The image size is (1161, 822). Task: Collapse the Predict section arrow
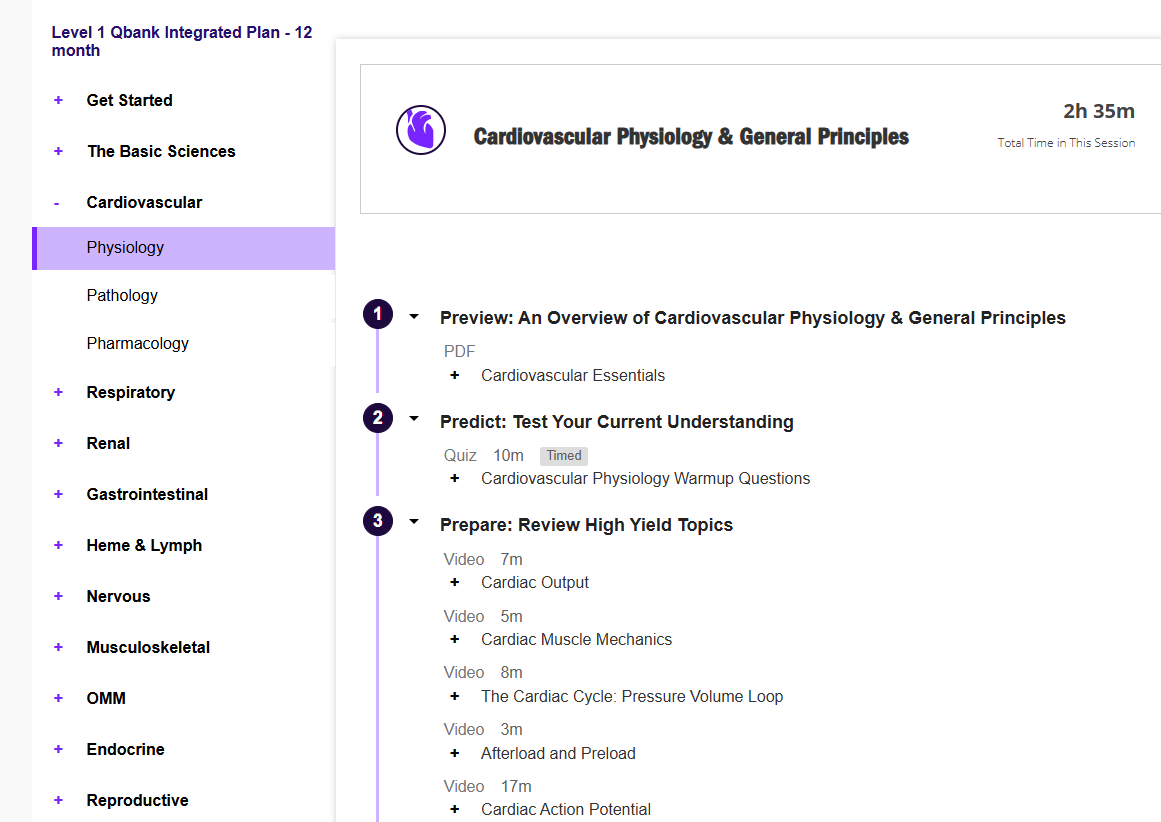414,420
